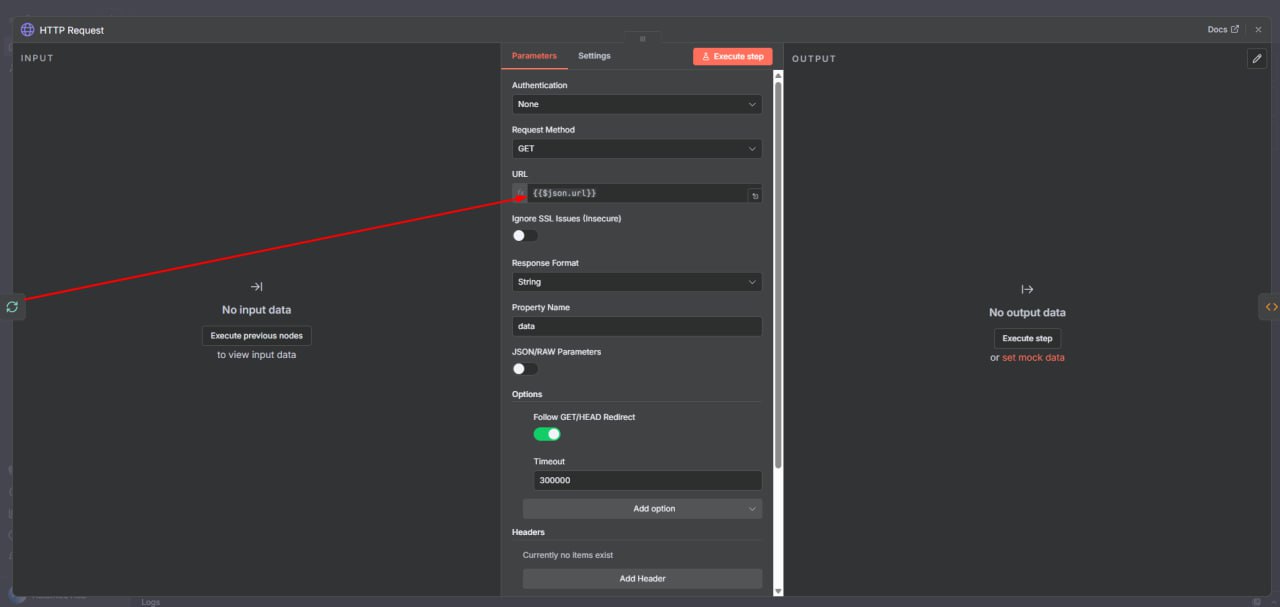Screen dimensions: 1280x607
Task: Open the pencil edit icon in Output panel
Action: point(1257,59)
